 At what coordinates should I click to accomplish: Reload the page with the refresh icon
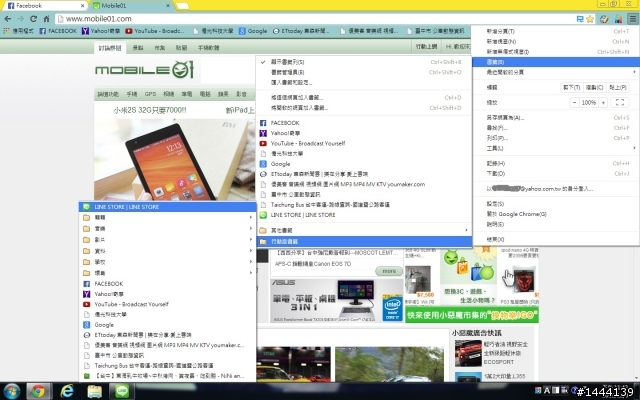pyautogui.click(x=33, y=19)
